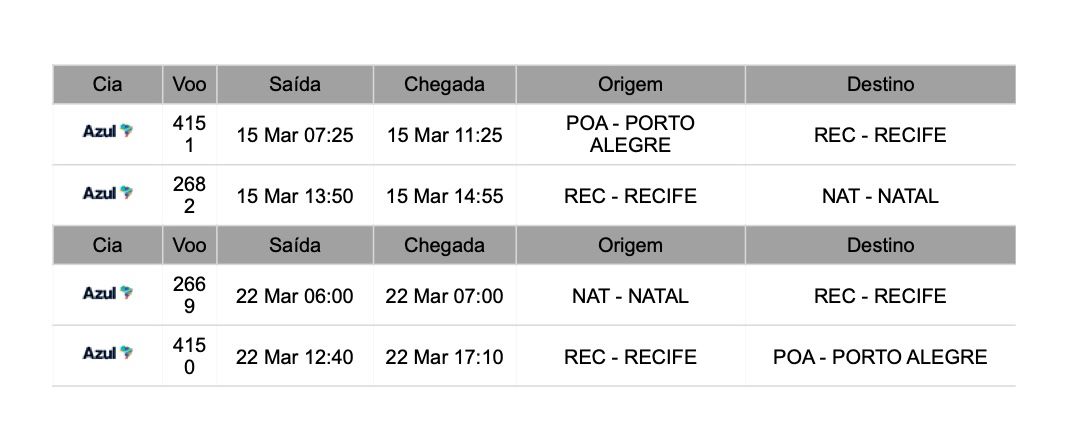Viewport: 1080px width, 435px height.
Task: Click the topmost Cia column header
Action: [107, 85]
